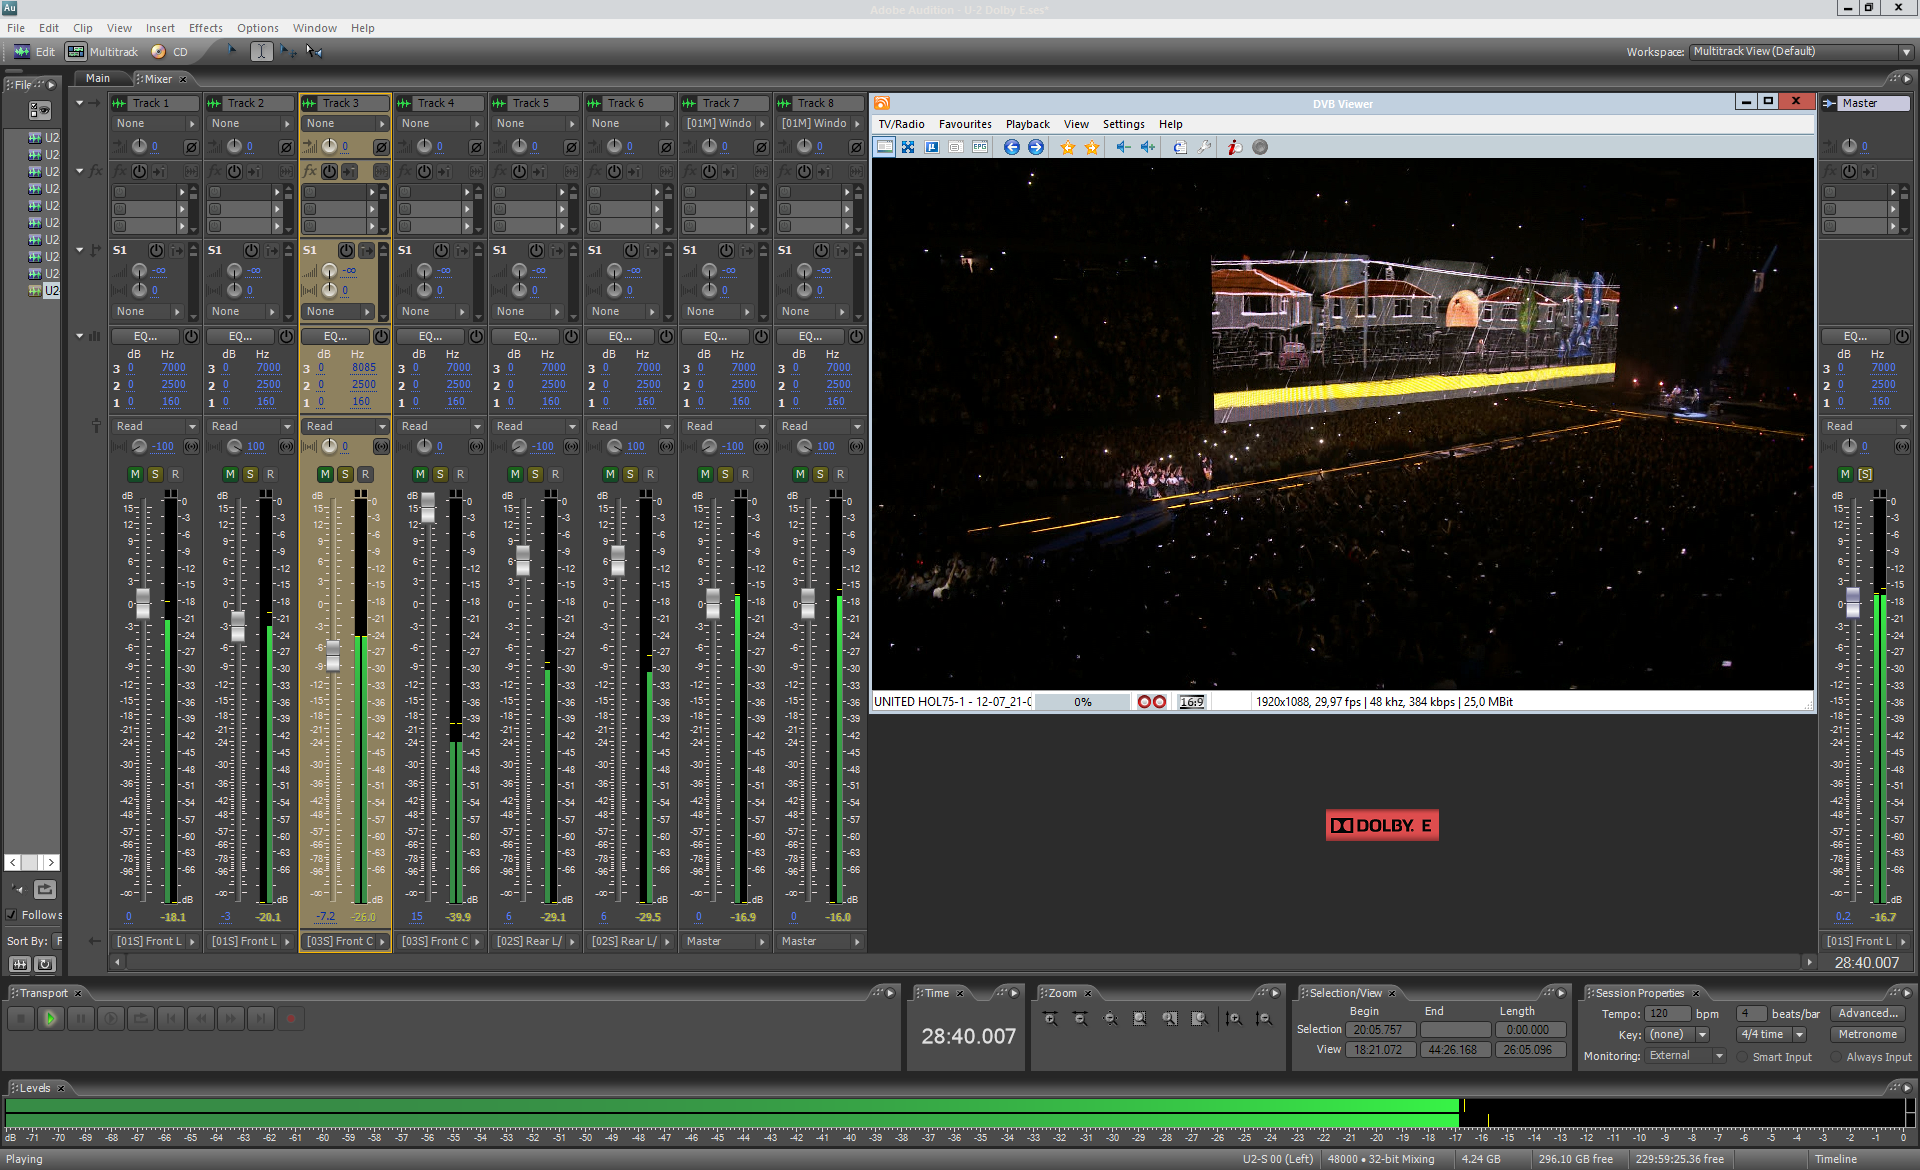Click the Advanced... button in Session Properties

coord(1867,1014)
